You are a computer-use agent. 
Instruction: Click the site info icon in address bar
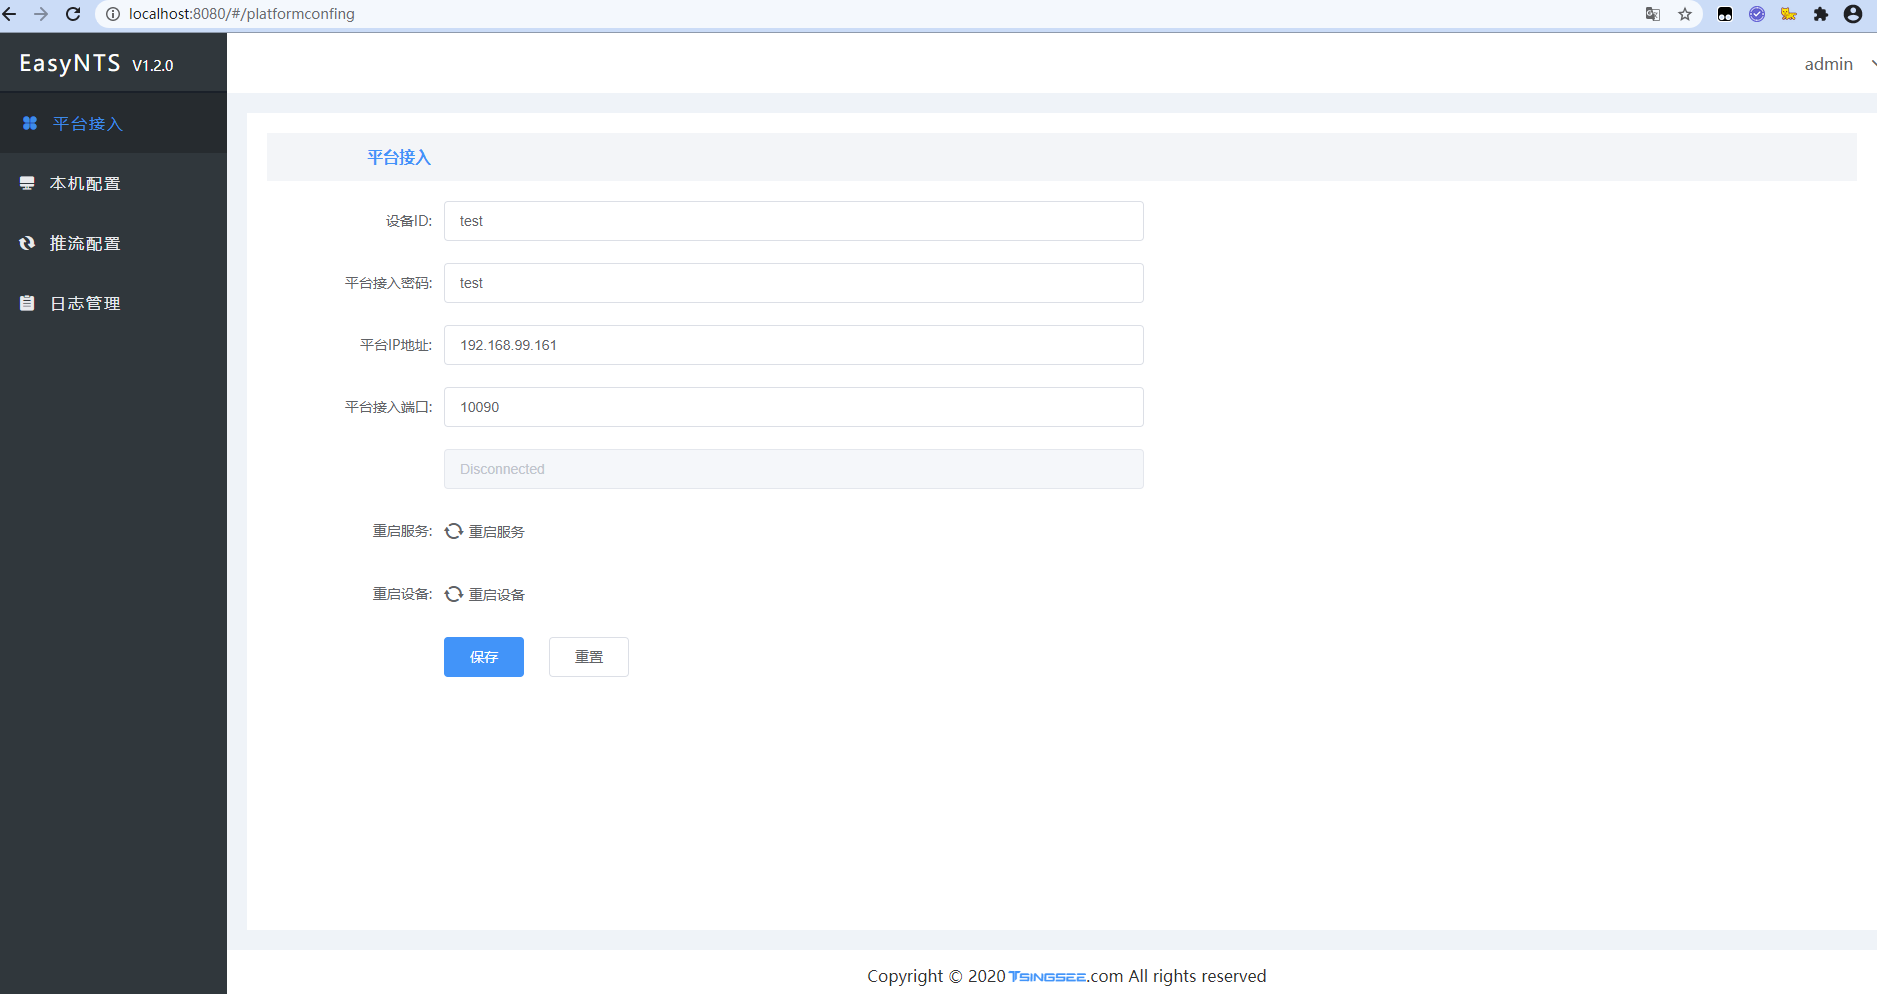tap(113, 14)
